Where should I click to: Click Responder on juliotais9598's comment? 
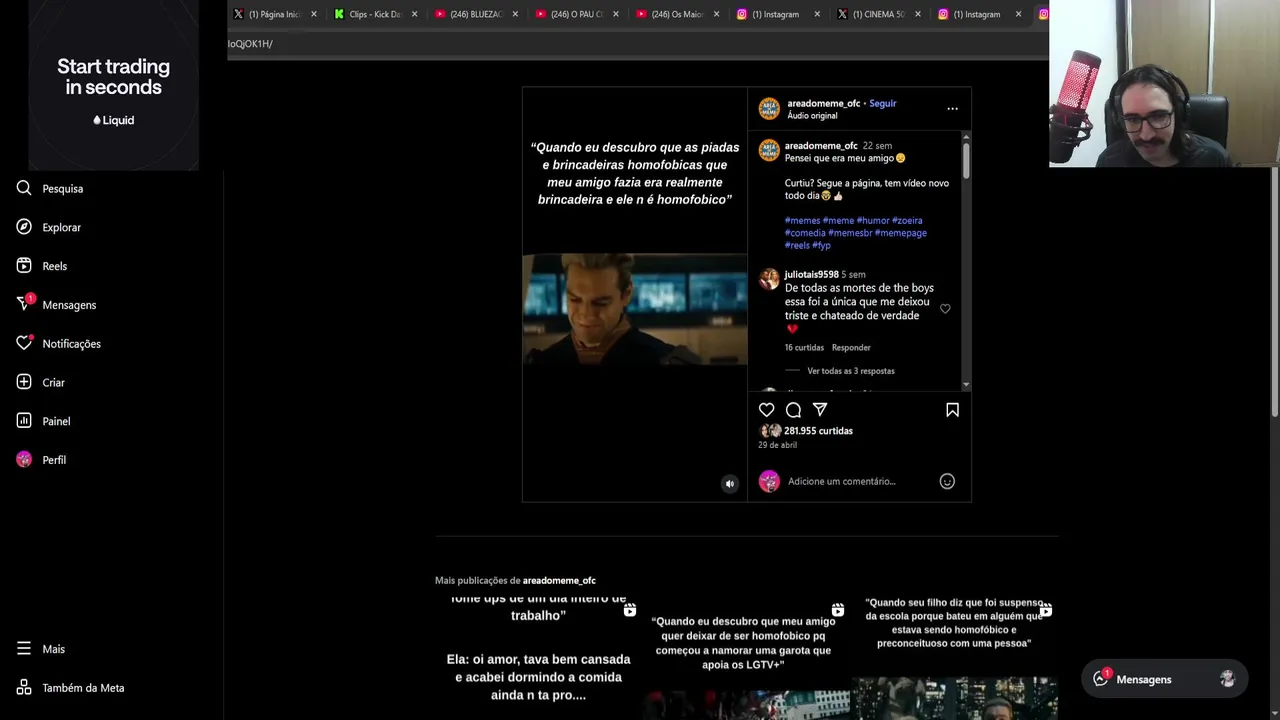(851, 347)
